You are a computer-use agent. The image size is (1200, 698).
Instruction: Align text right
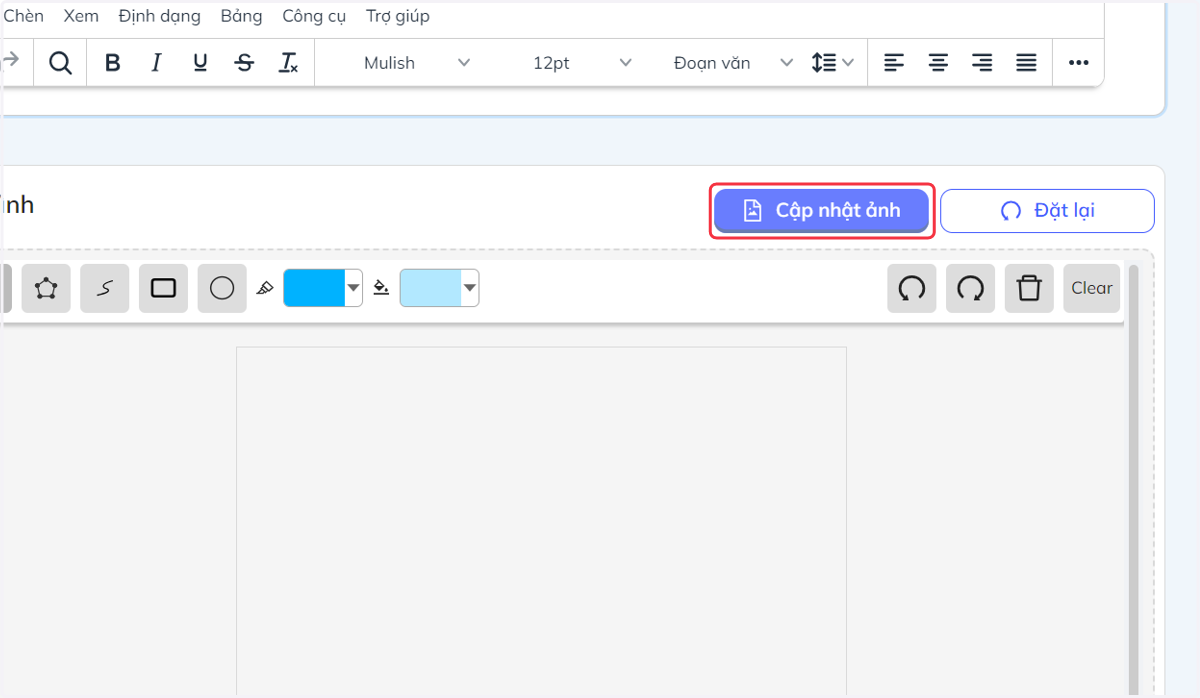coord(982,63)
